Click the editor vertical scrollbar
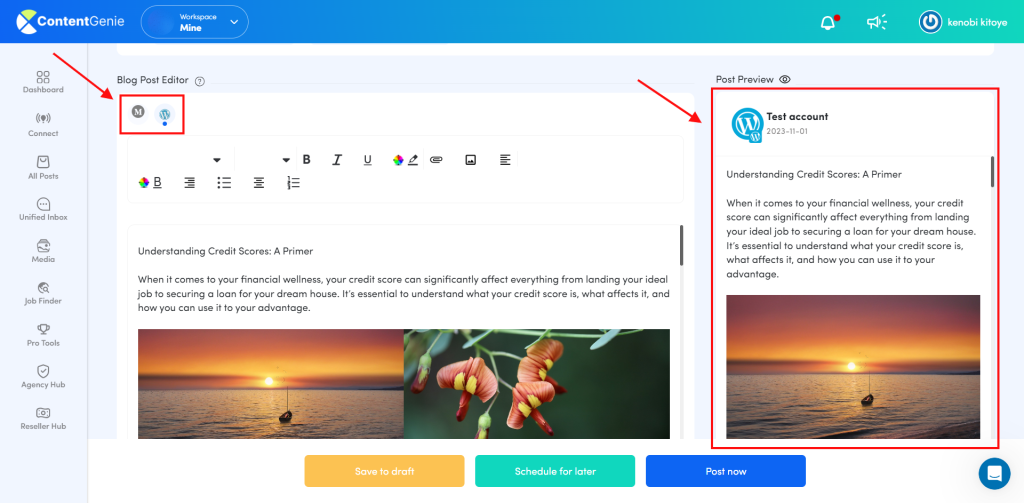The height and width of the screenshot is (503, 1024). coord(682,246)
